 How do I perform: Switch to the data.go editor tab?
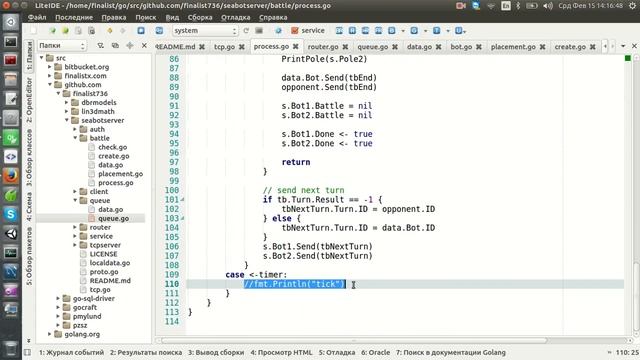pos(419,47)
